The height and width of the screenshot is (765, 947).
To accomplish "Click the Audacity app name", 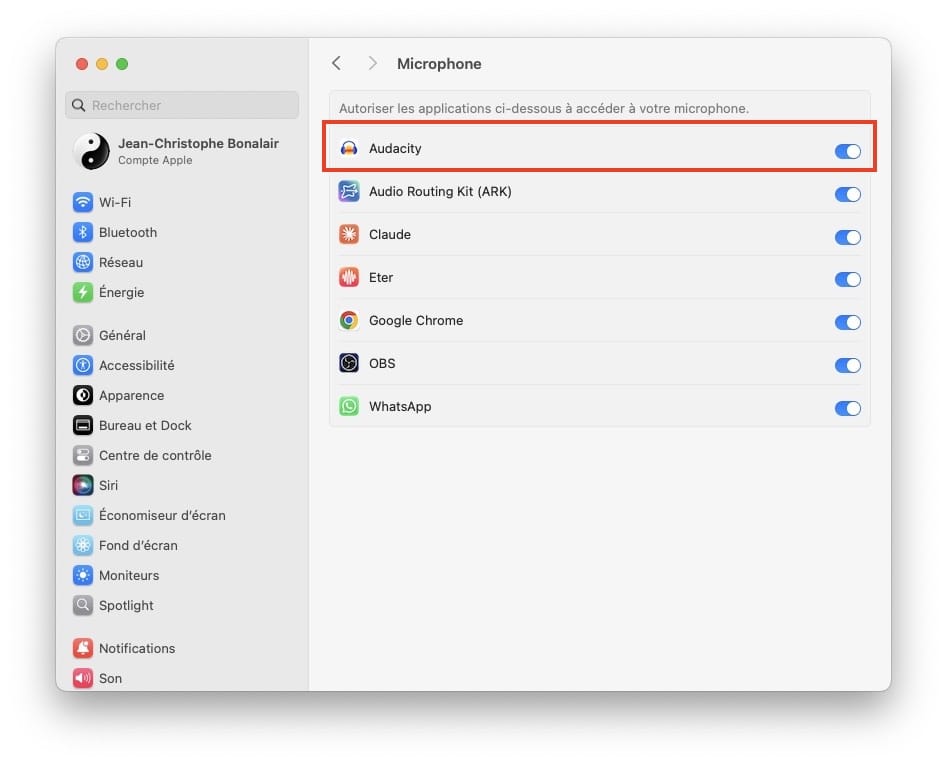I will coord(395,149).
